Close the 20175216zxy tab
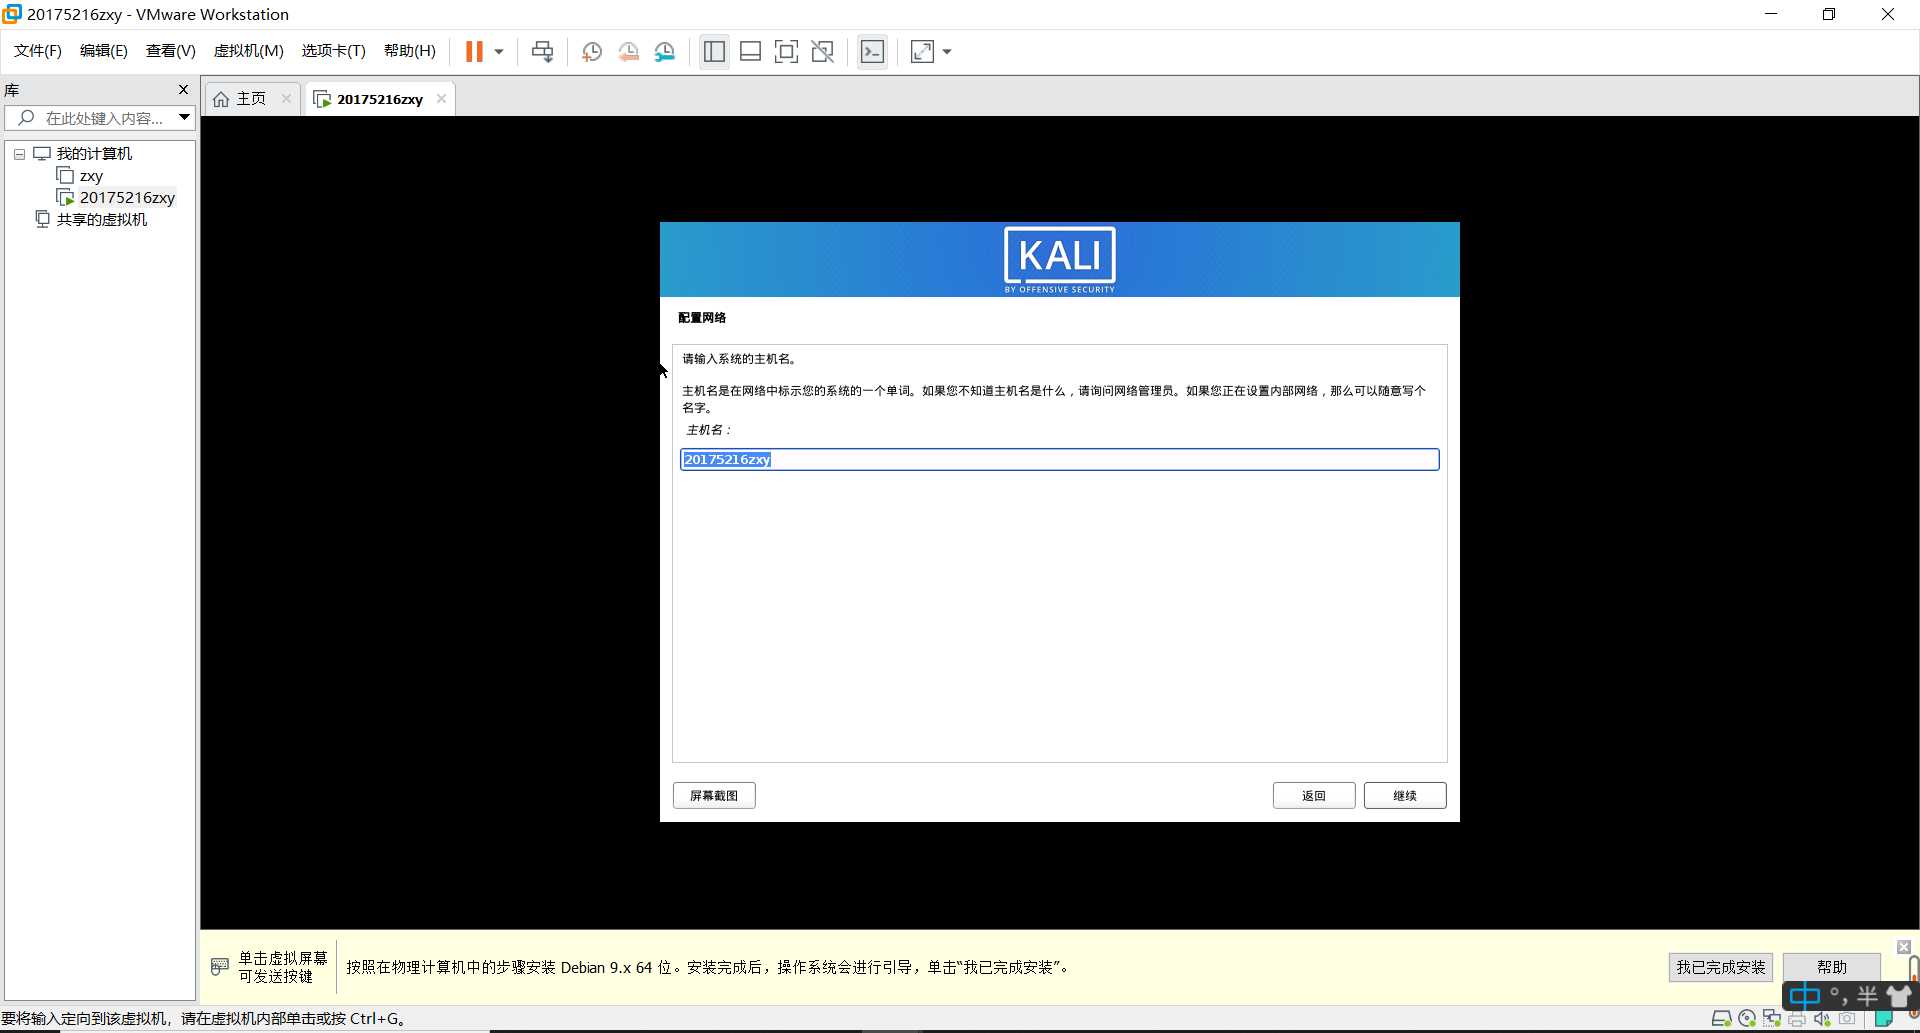 pos(441,98)
